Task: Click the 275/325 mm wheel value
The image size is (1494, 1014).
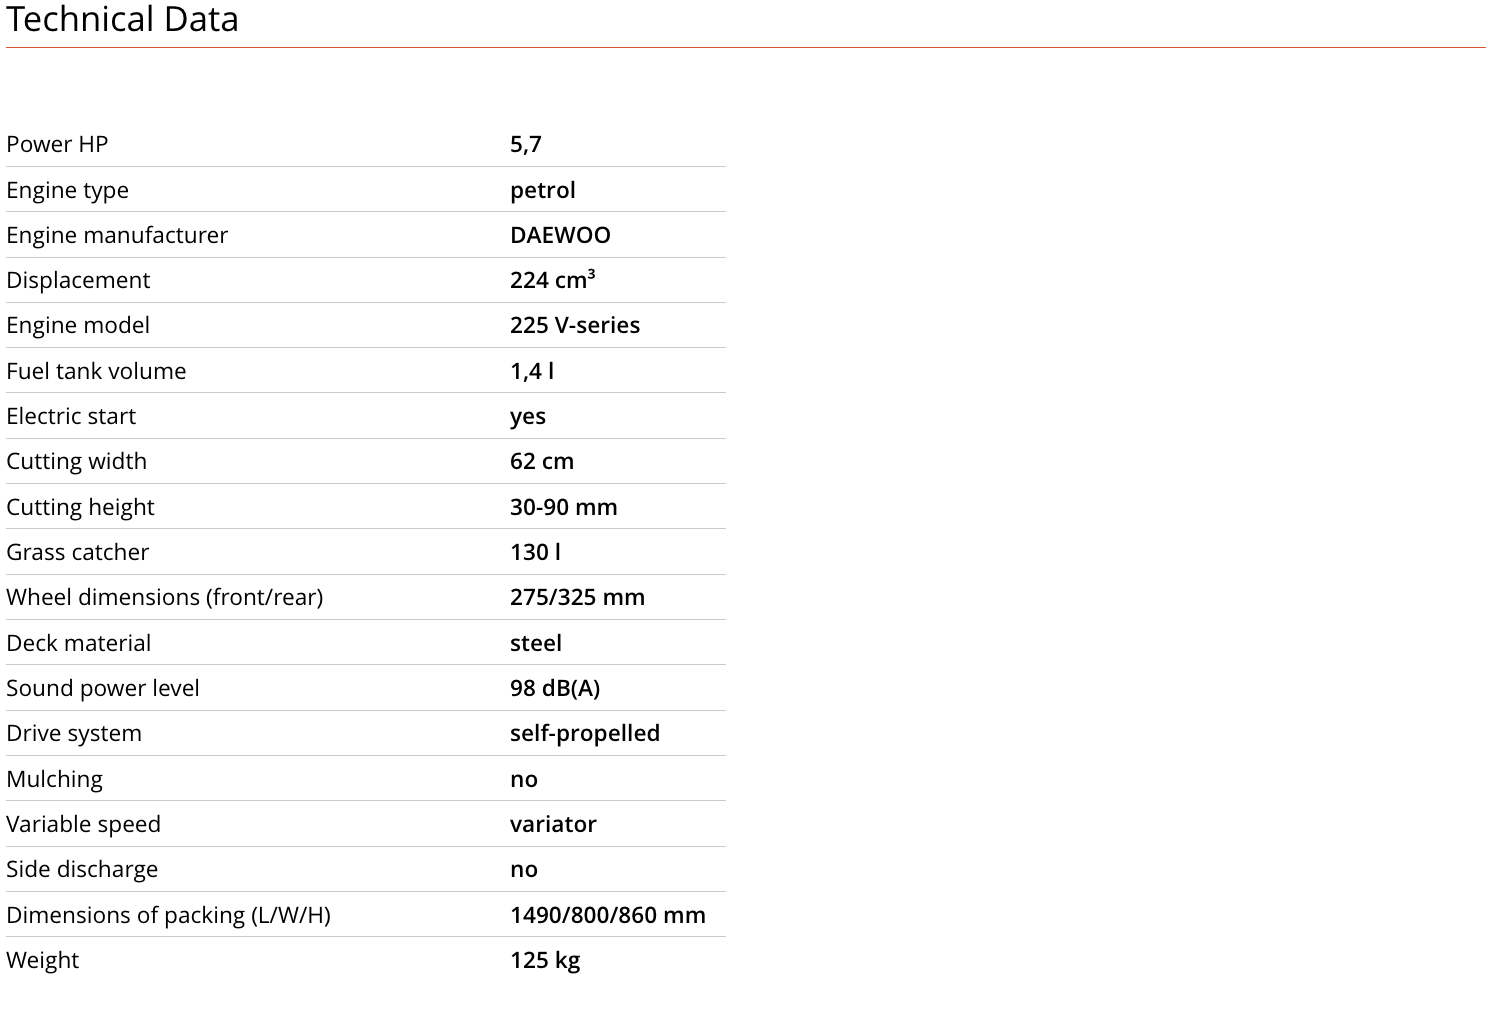Action: (578, 597)
